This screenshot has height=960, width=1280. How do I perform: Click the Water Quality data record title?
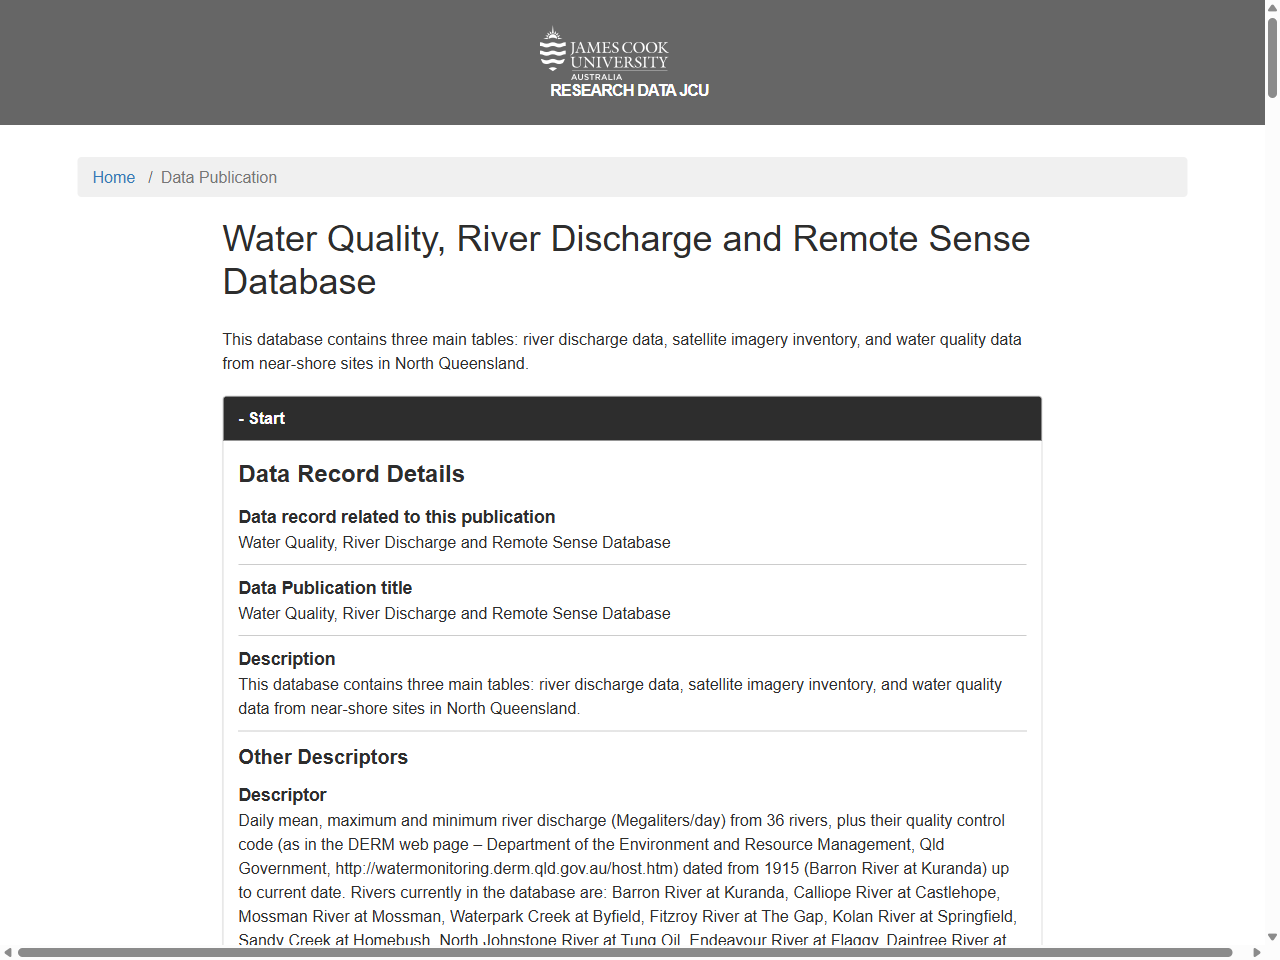(x=454, y=542)
